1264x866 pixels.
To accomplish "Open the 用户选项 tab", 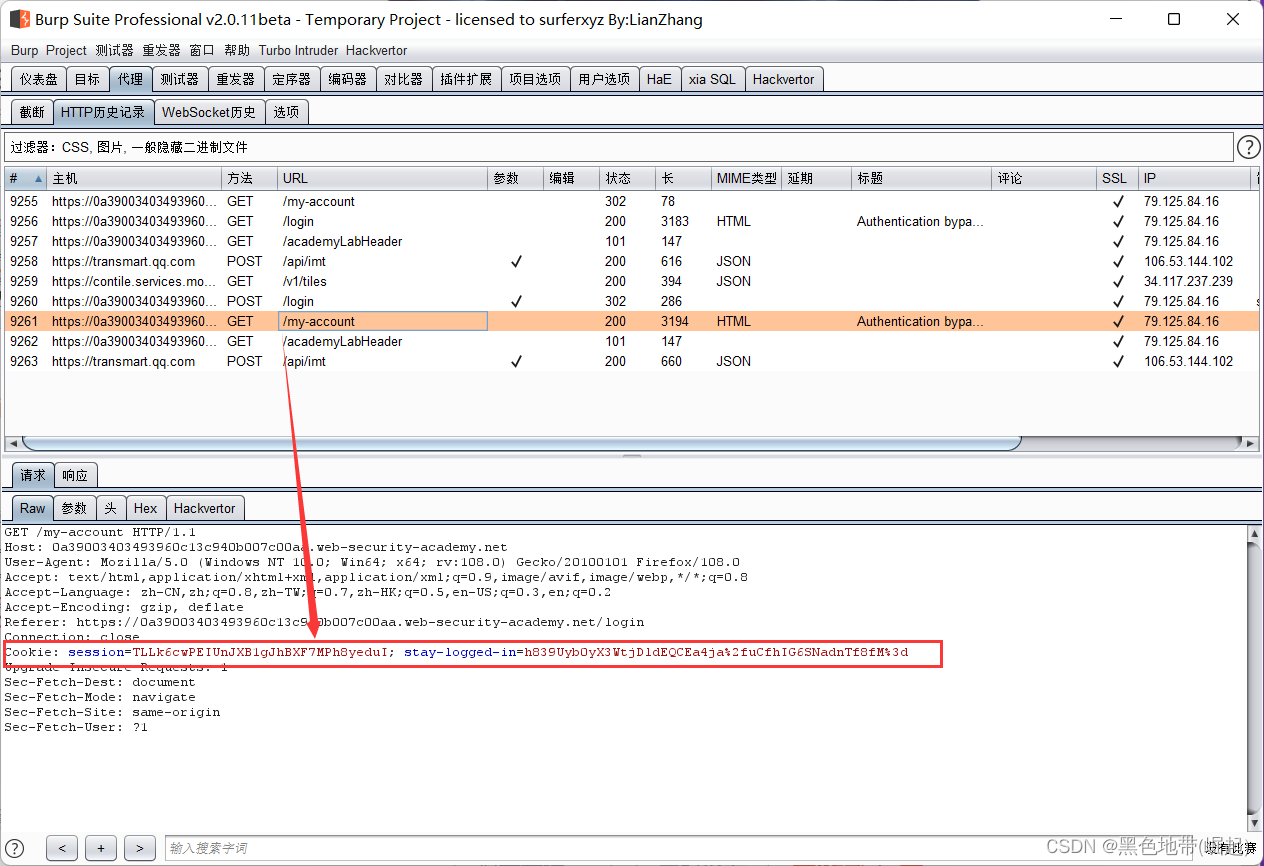I will (604, 79).
